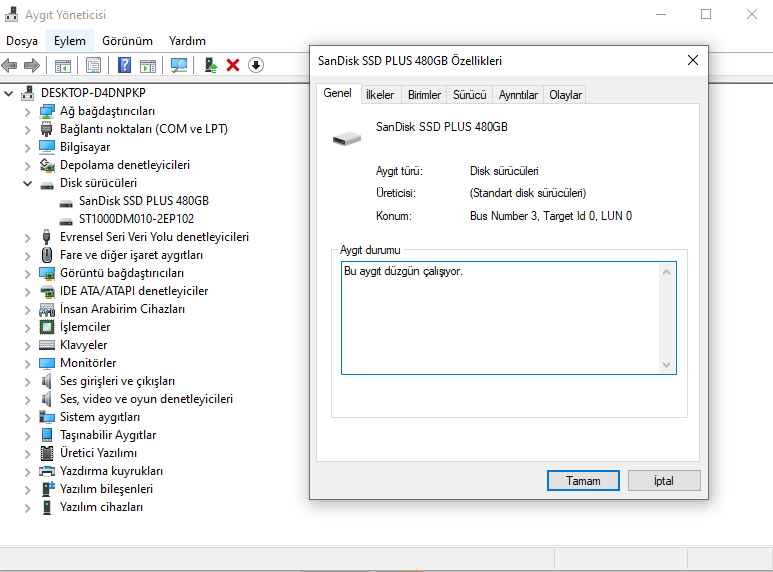Switch to the İlkeler tab

381,95
